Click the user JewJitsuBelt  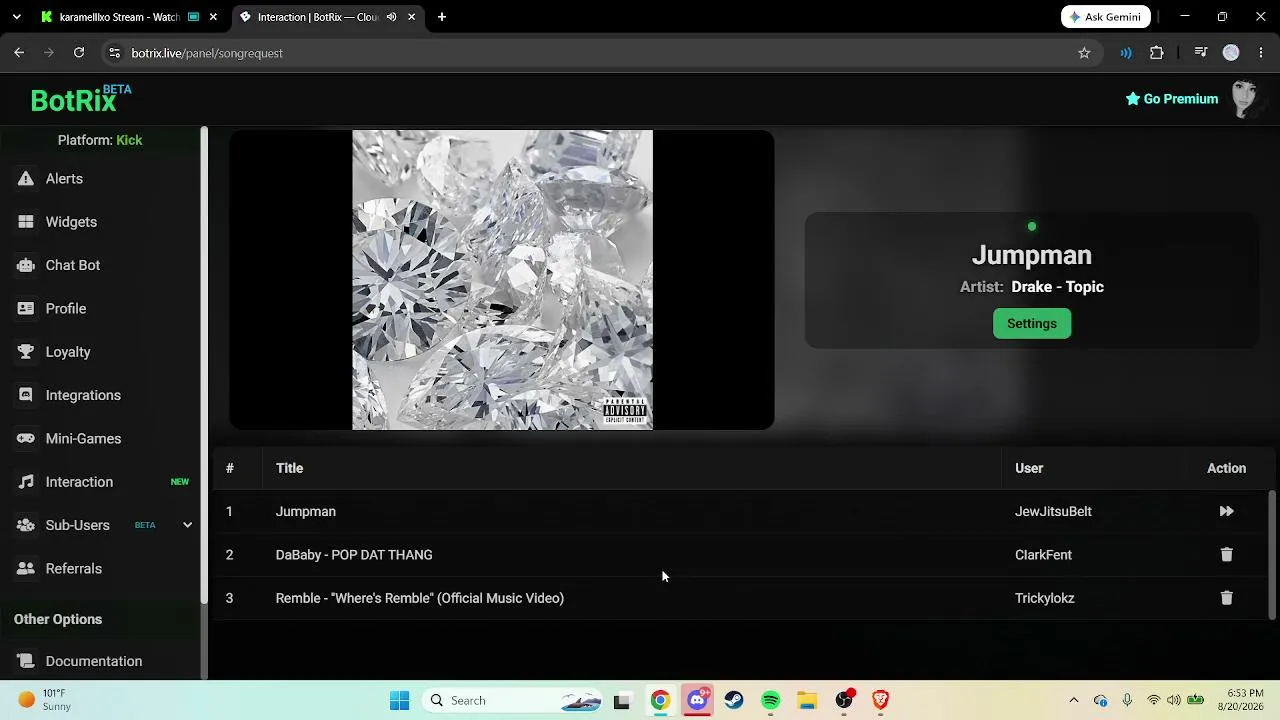(x=1053, y=512)
